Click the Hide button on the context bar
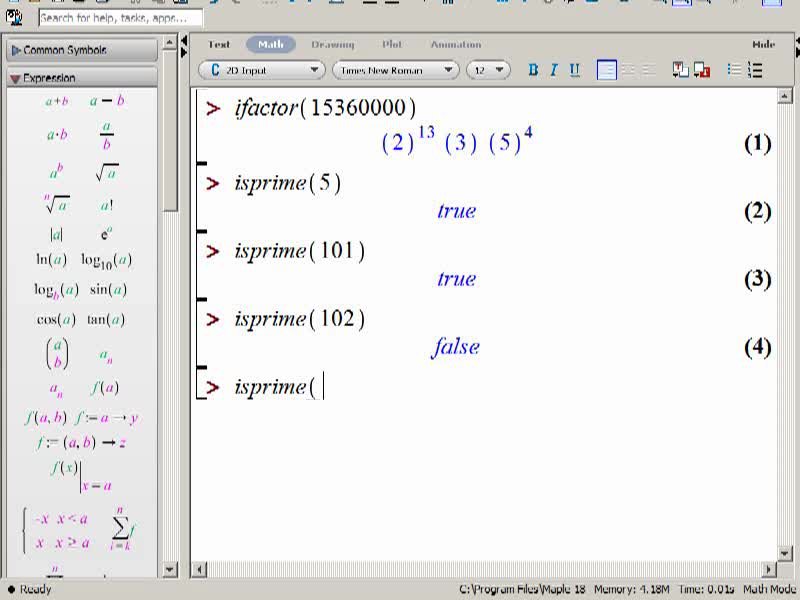The width and height of the screenshot is (800, 600). (764, 44)
